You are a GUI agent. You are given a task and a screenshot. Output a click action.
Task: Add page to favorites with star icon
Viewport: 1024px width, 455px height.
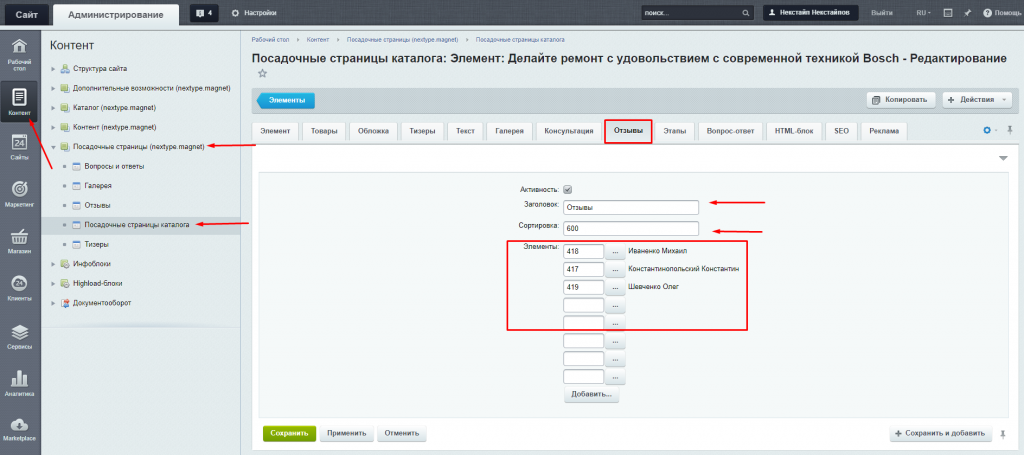tap(263, 74)
